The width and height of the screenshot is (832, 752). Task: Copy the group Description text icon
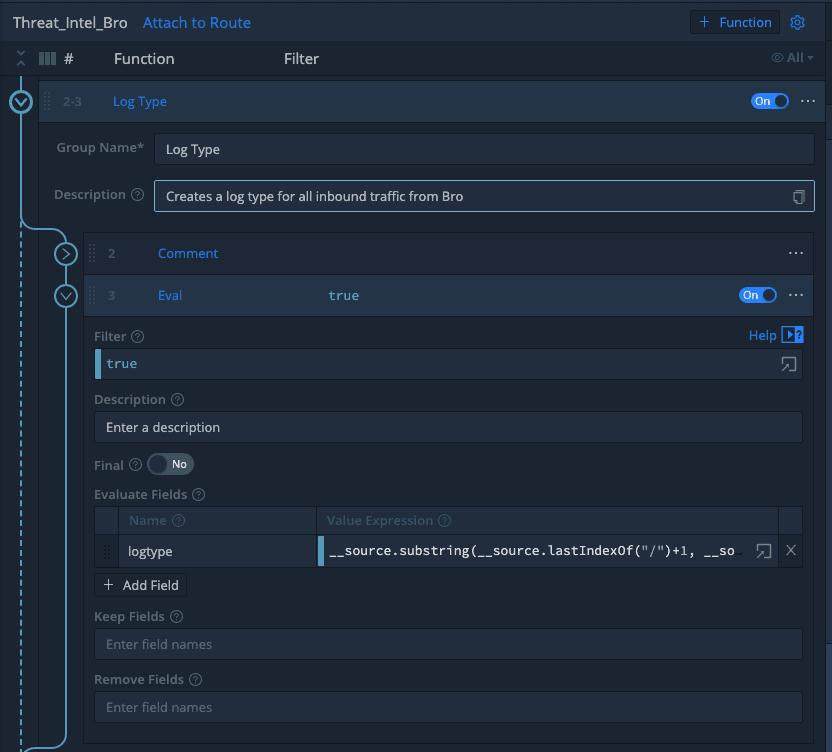pyautogui.click(x=798, y=197)
